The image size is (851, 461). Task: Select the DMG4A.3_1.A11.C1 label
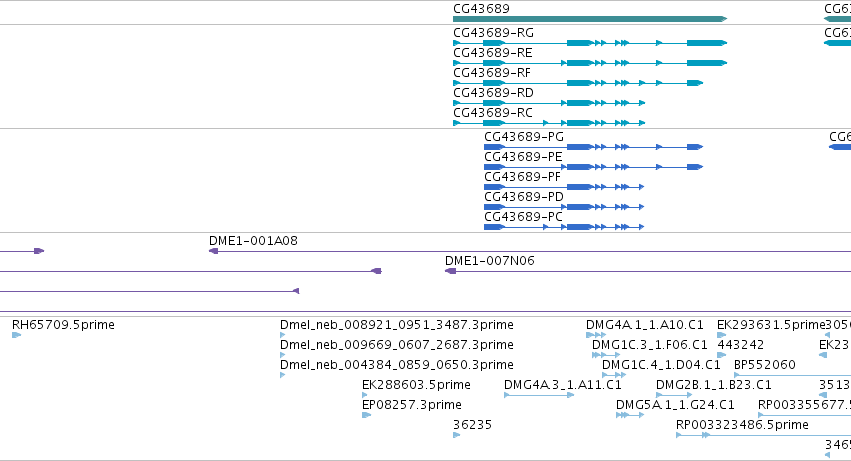(563, 386)
